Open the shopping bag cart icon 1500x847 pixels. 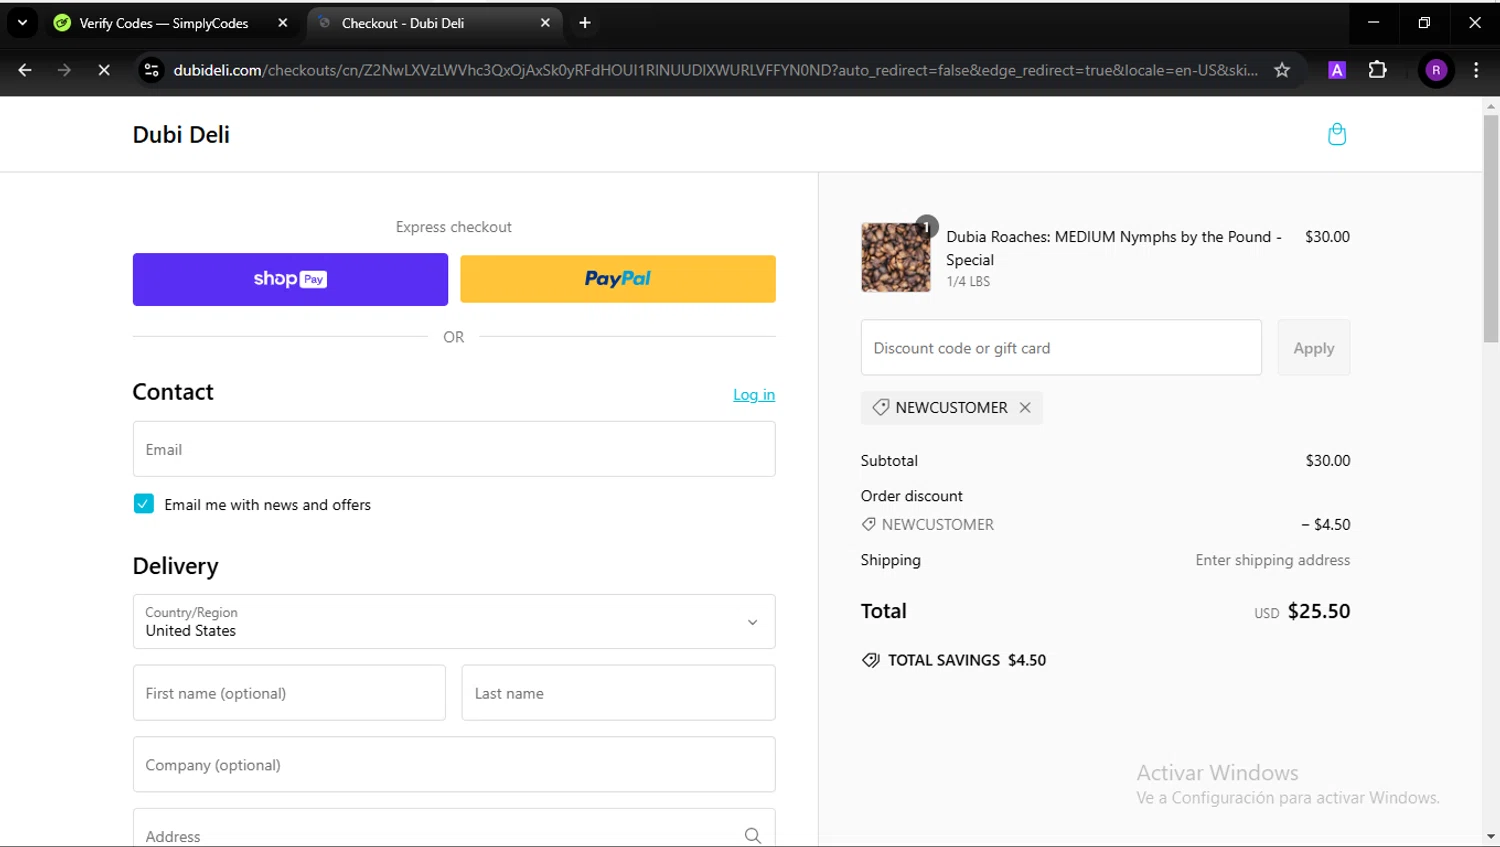(x=1337, y=134)
